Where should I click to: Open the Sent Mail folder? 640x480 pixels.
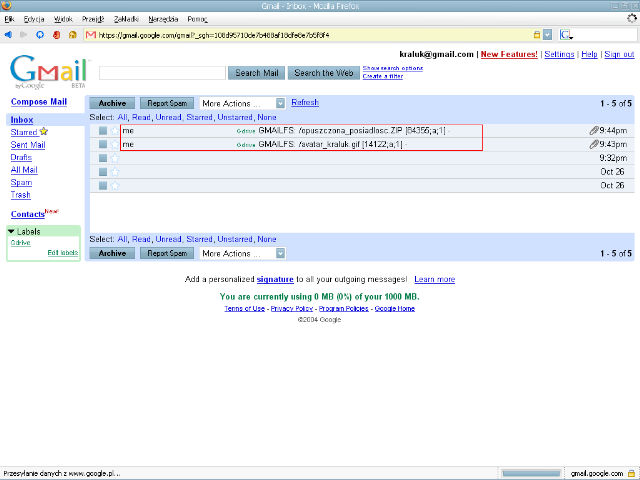pos(28,145)
